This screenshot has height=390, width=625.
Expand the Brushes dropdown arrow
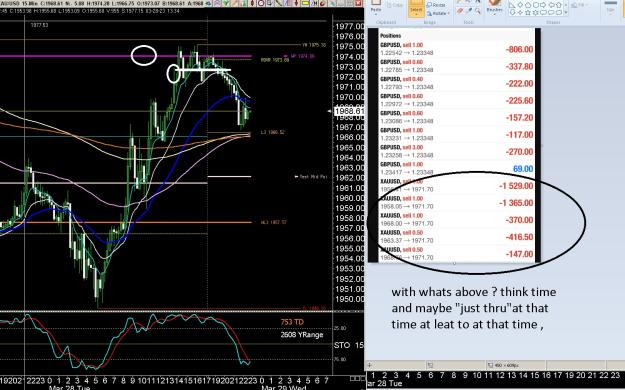coord(495,15)
